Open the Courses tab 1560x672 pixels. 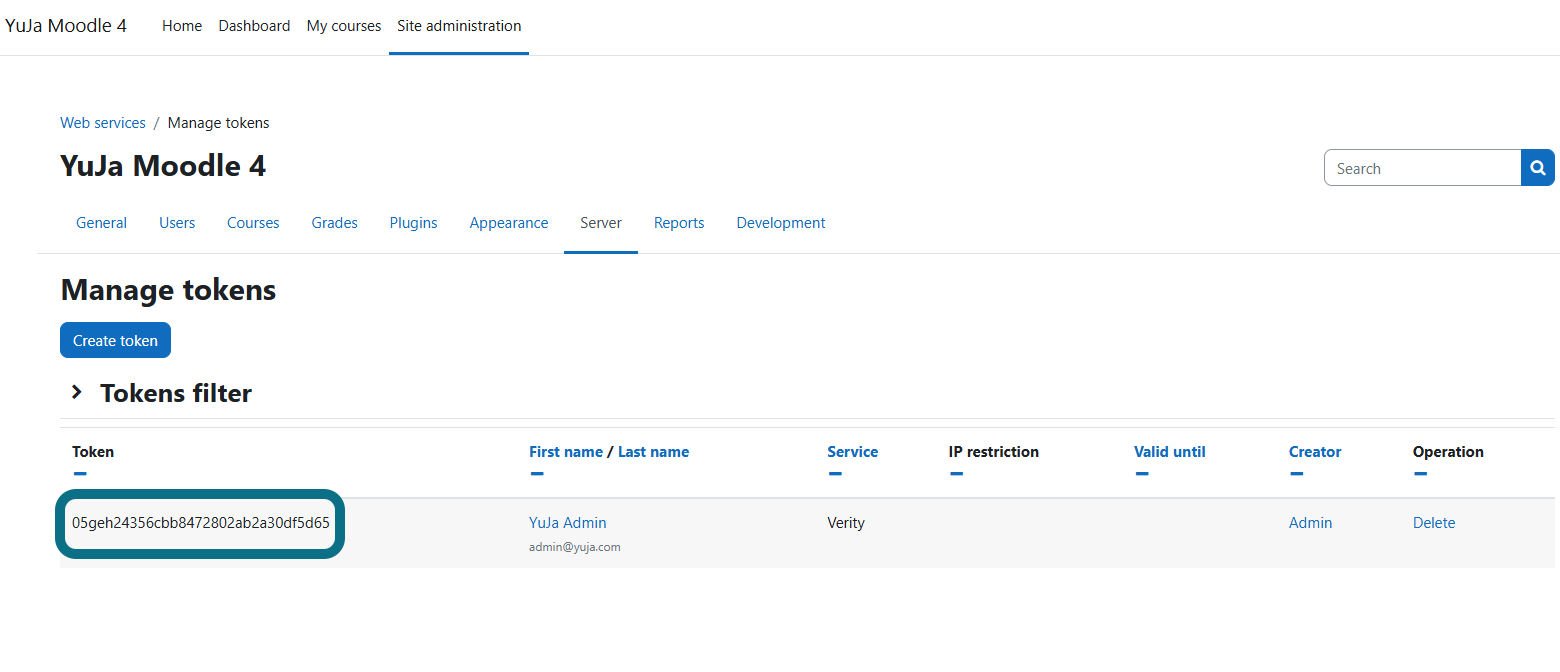pos(253,223)
